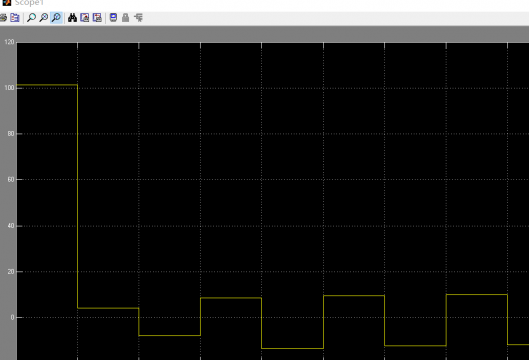Select the Zoom X-axis magnifier tool
Viewport: 529px width, 360px height.
coord(44,18)
